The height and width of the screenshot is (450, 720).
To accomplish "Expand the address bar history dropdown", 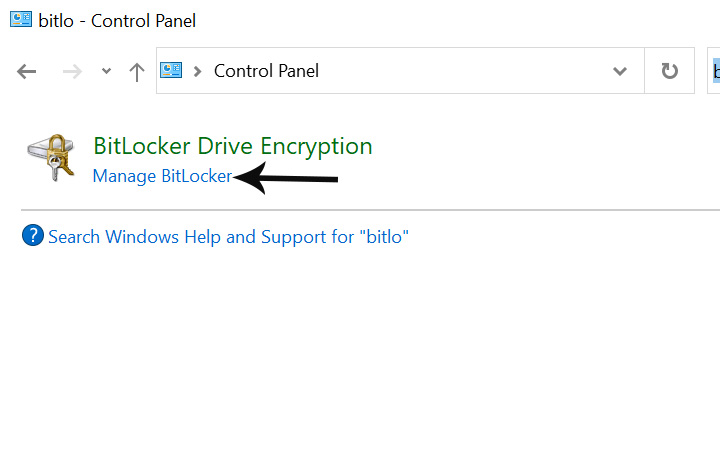I will [620, 71].
